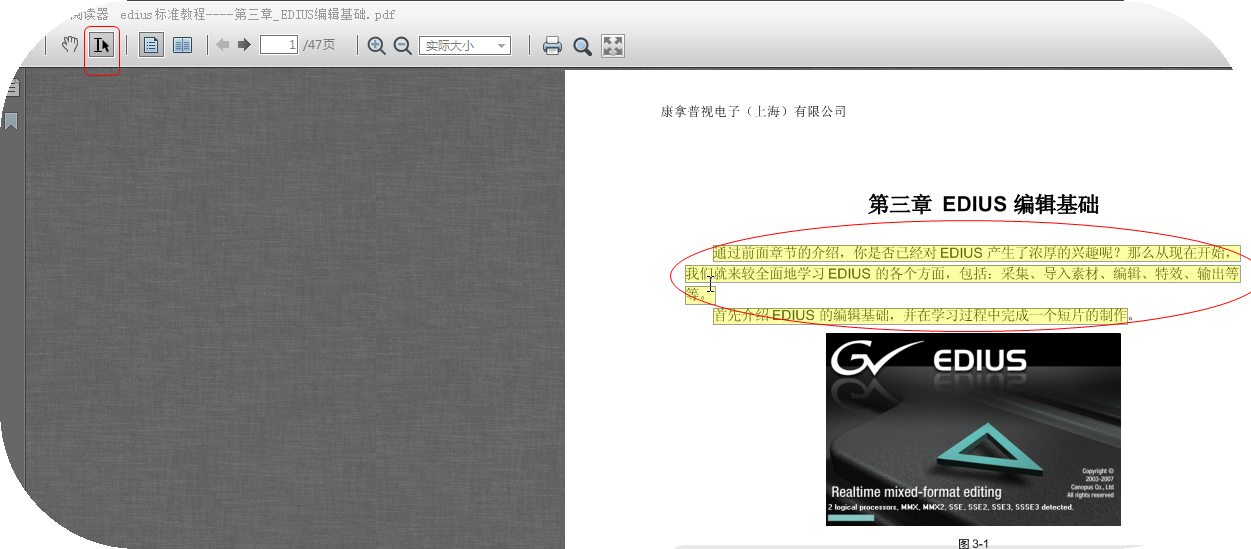Switch to two-page side-by-side view
This screenshot has width=1251, height=549.
coord(182,45)
